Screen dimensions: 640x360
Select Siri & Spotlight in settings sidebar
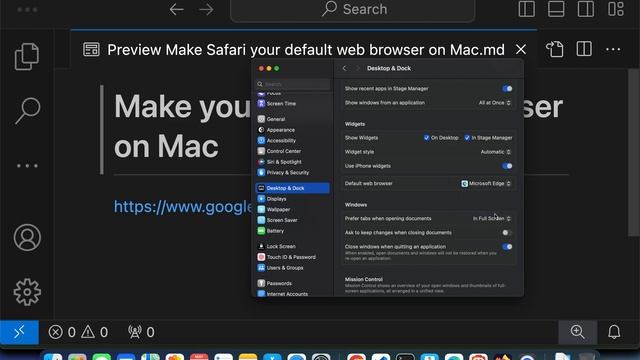pyautogui.click(x=293, y=162)
